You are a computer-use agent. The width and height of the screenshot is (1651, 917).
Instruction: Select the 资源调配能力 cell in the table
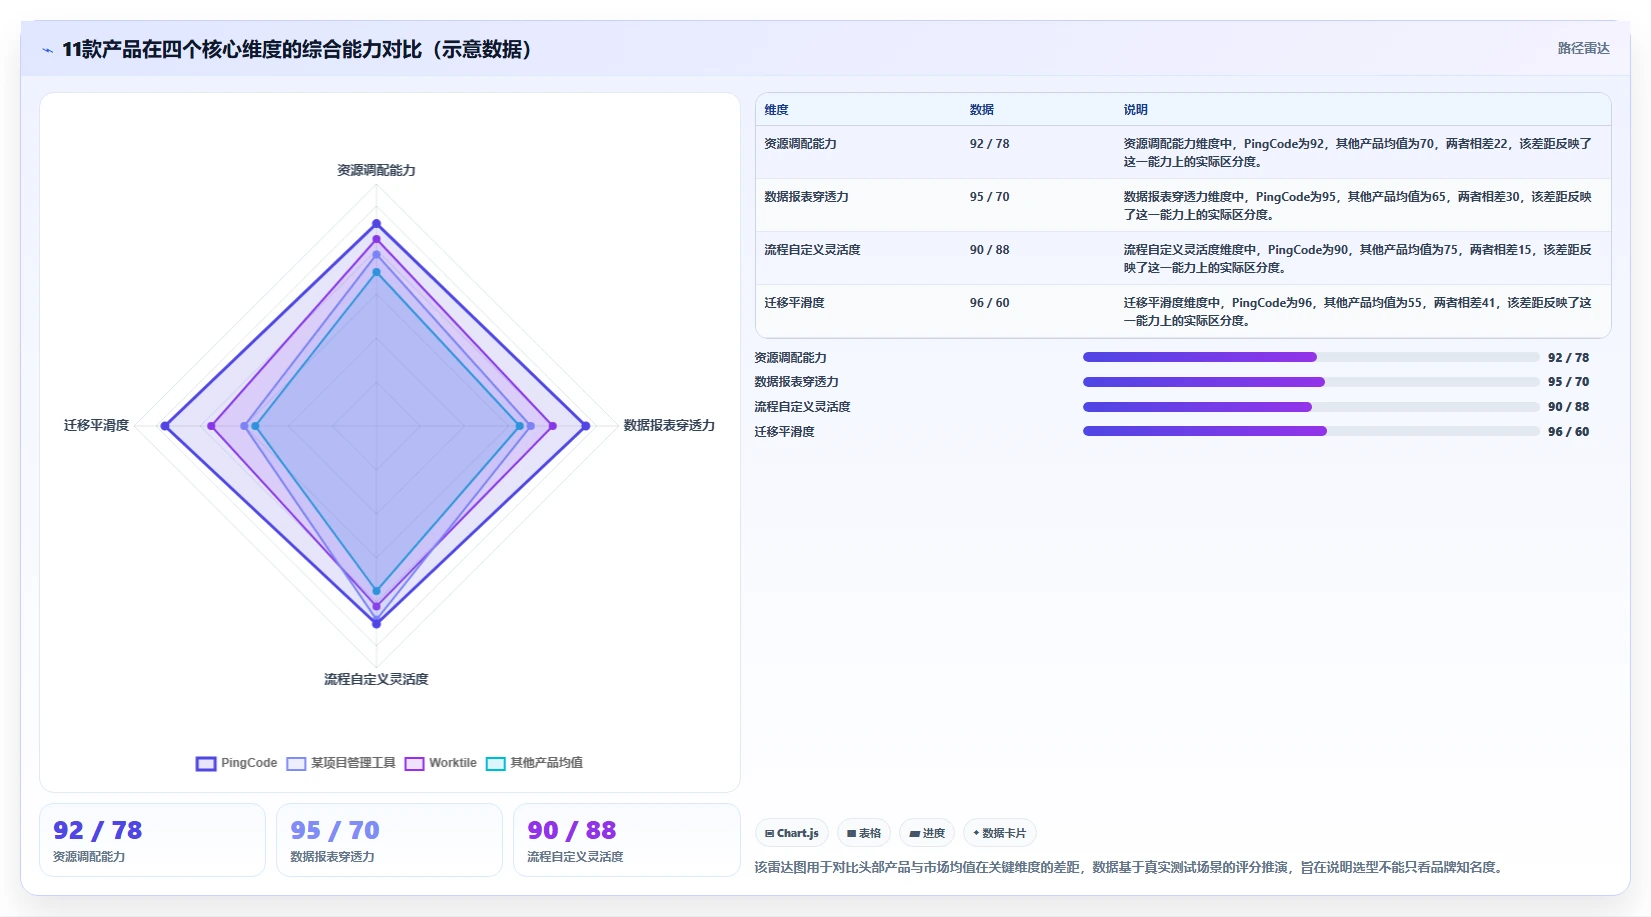pos(800,144)
